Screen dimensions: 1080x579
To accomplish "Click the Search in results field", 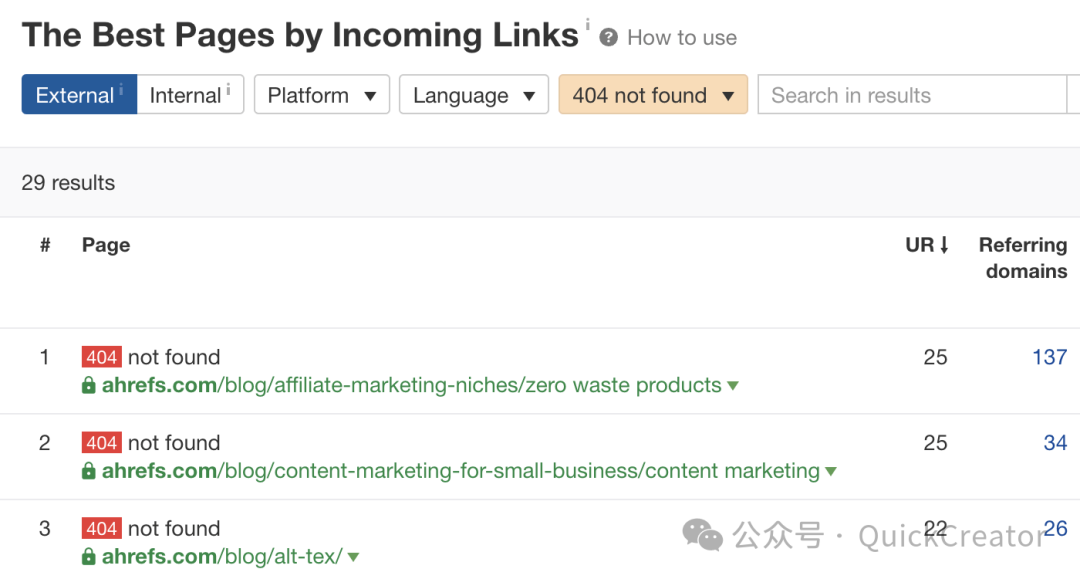I will [x=910, y=95].
